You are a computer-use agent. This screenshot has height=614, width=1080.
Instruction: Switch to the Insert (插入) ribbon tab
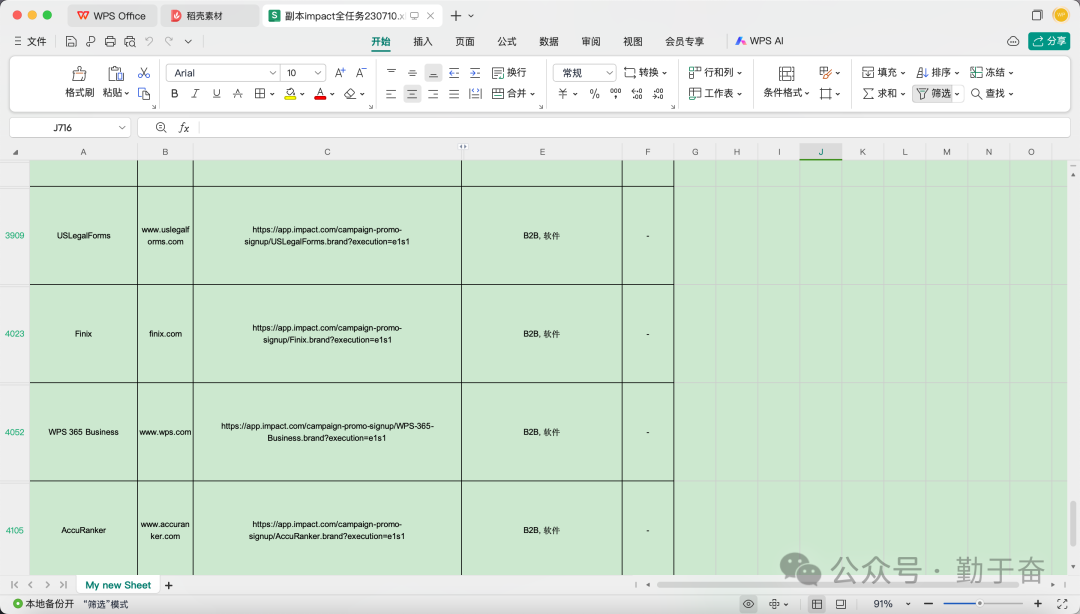coord(423,41)
